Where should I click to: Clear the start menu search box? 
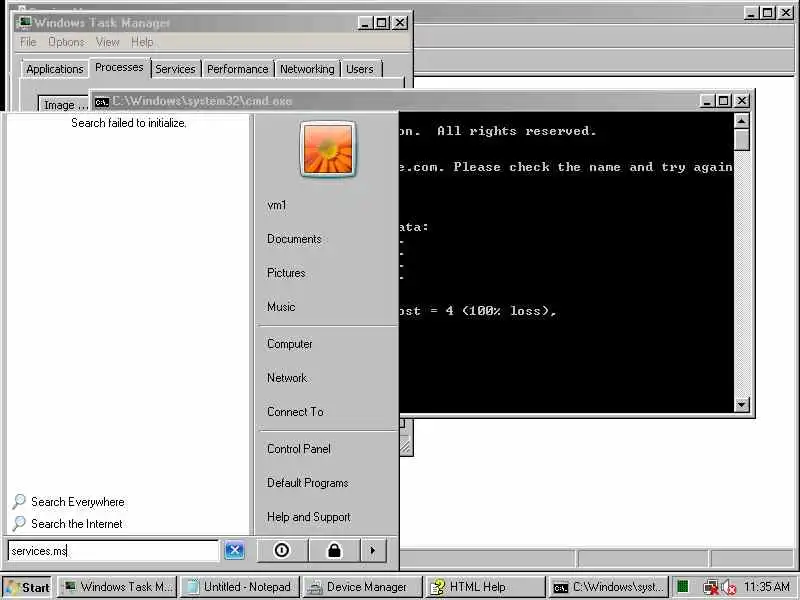point(234,551)
